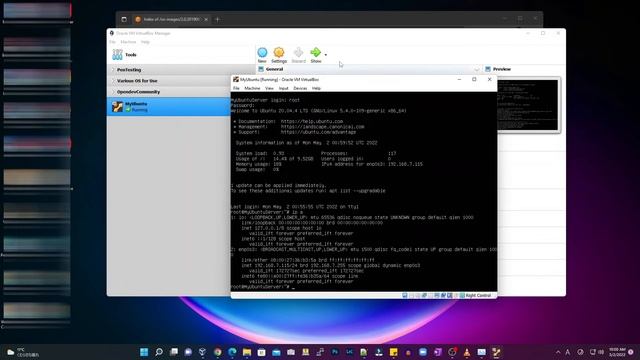640x360 pixels.
Task: Open Sticky Notes yellow icon on taskbar
Action: point(393,352)
